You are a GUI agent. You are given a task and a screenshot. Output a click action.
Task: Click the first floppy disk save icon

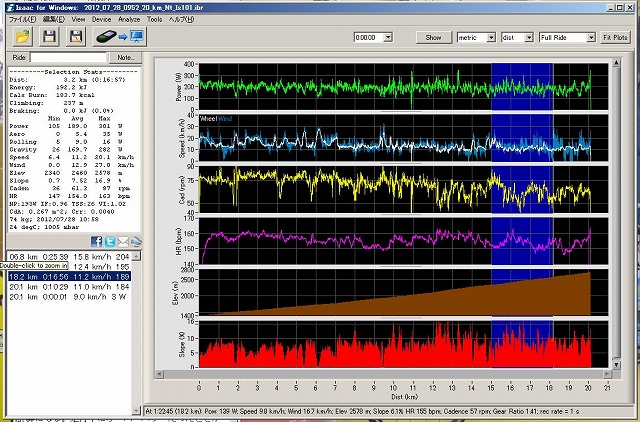click(x=49, y=37)
